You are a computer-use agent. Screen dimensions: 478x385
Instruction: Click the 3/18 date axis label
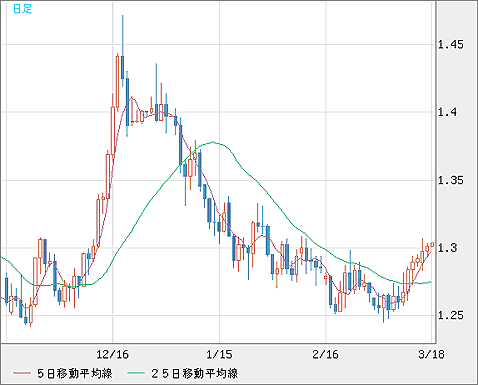click(431, 354)
